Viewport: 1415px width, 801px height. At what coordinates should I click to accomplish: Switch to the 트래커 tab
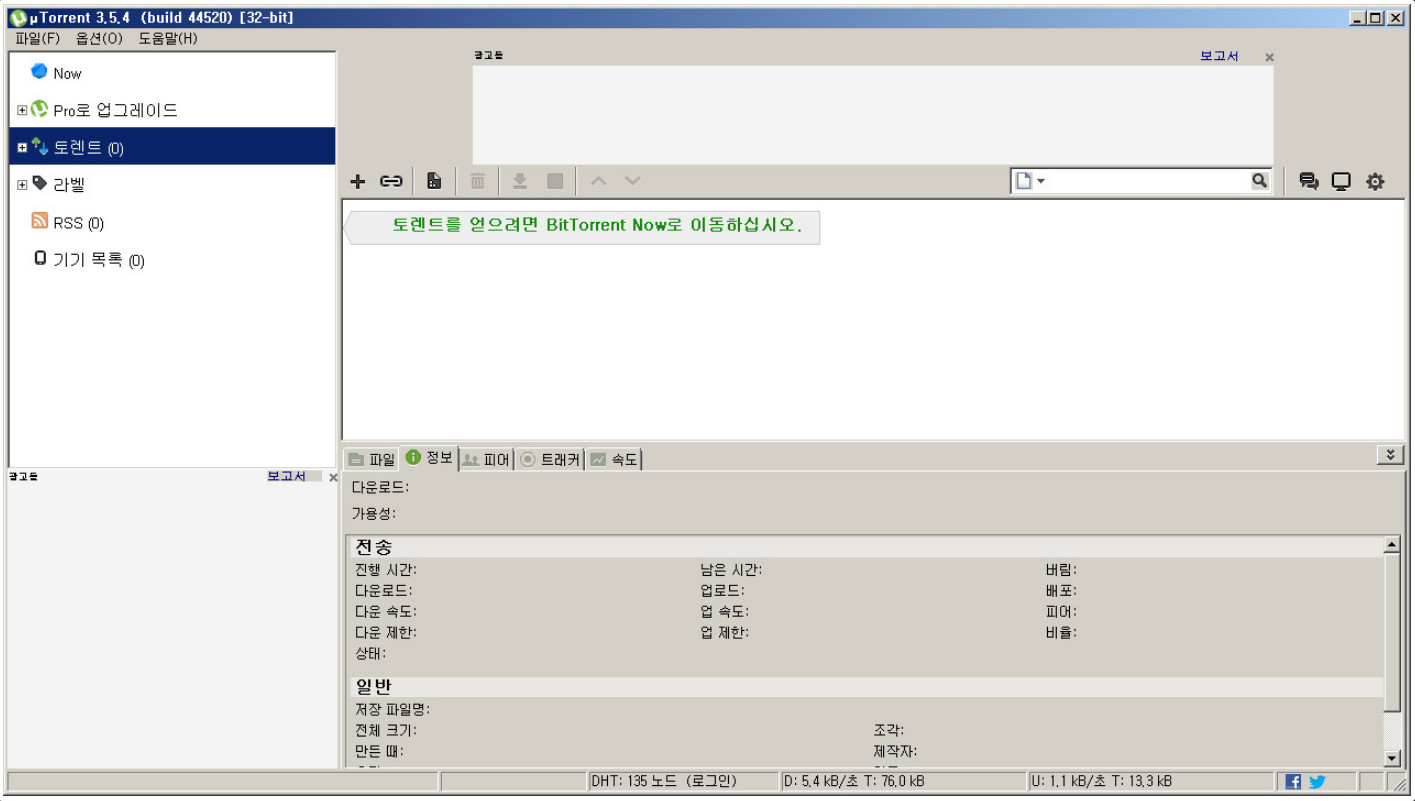point(550,460)
